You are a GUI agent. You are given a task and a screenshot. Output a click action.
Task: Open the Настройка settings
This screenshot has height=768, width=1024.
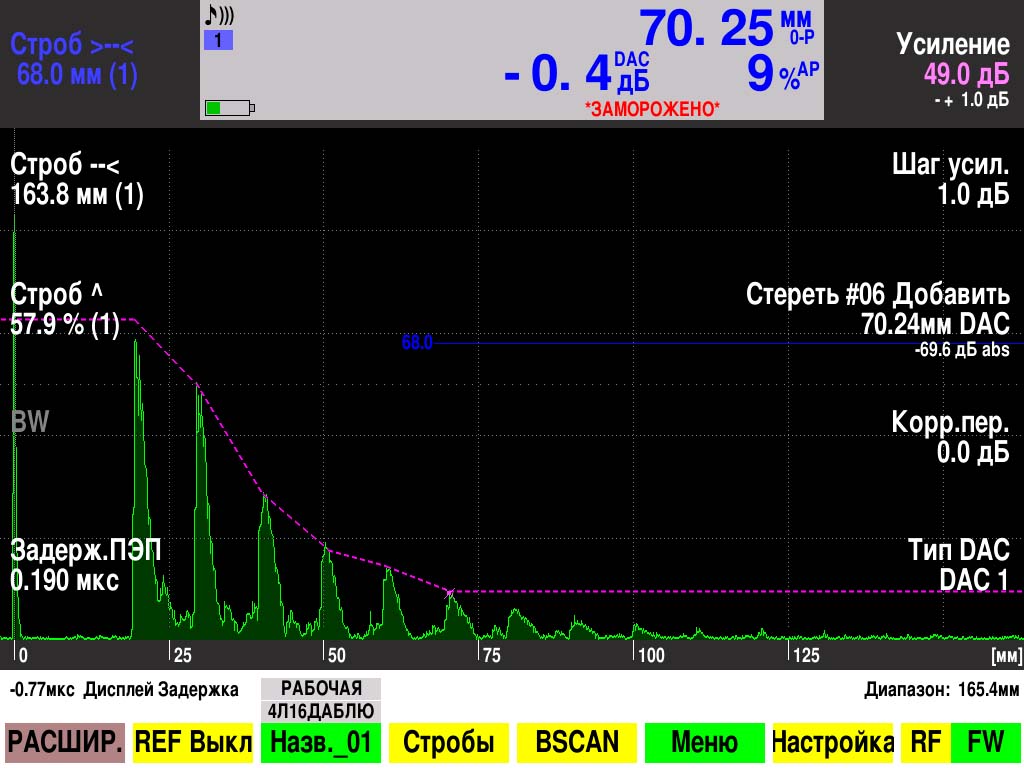832,742
